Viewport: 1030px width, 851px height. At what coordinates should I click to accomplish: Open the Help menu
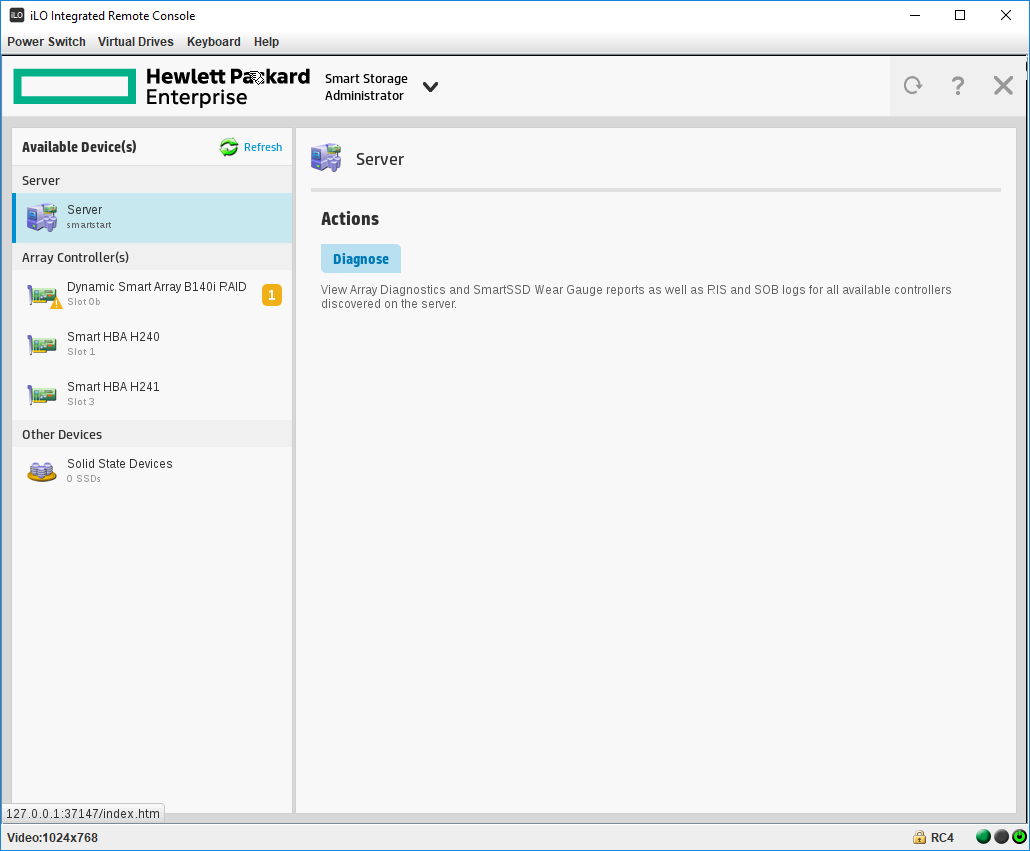(266, 41)
